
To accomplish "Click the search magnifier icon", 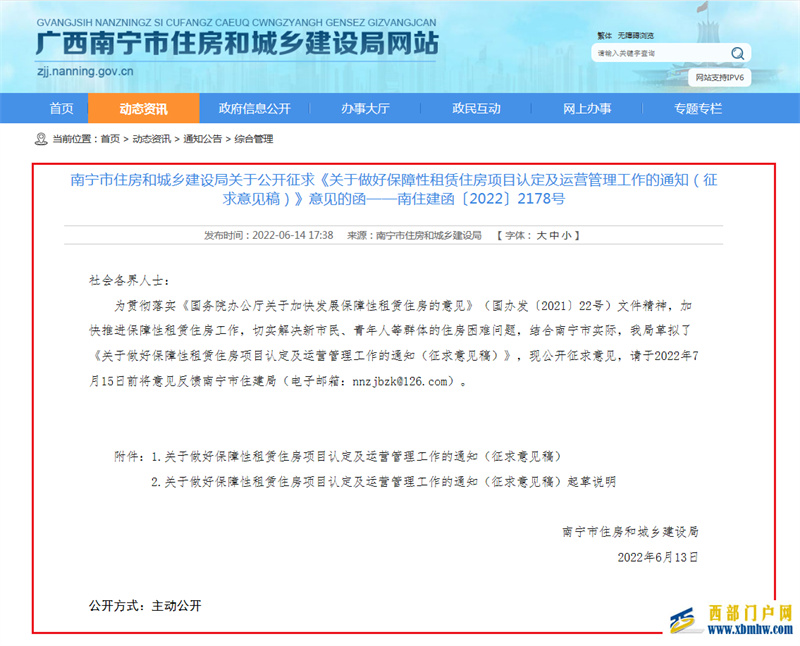I will click(x=737, y=53).
